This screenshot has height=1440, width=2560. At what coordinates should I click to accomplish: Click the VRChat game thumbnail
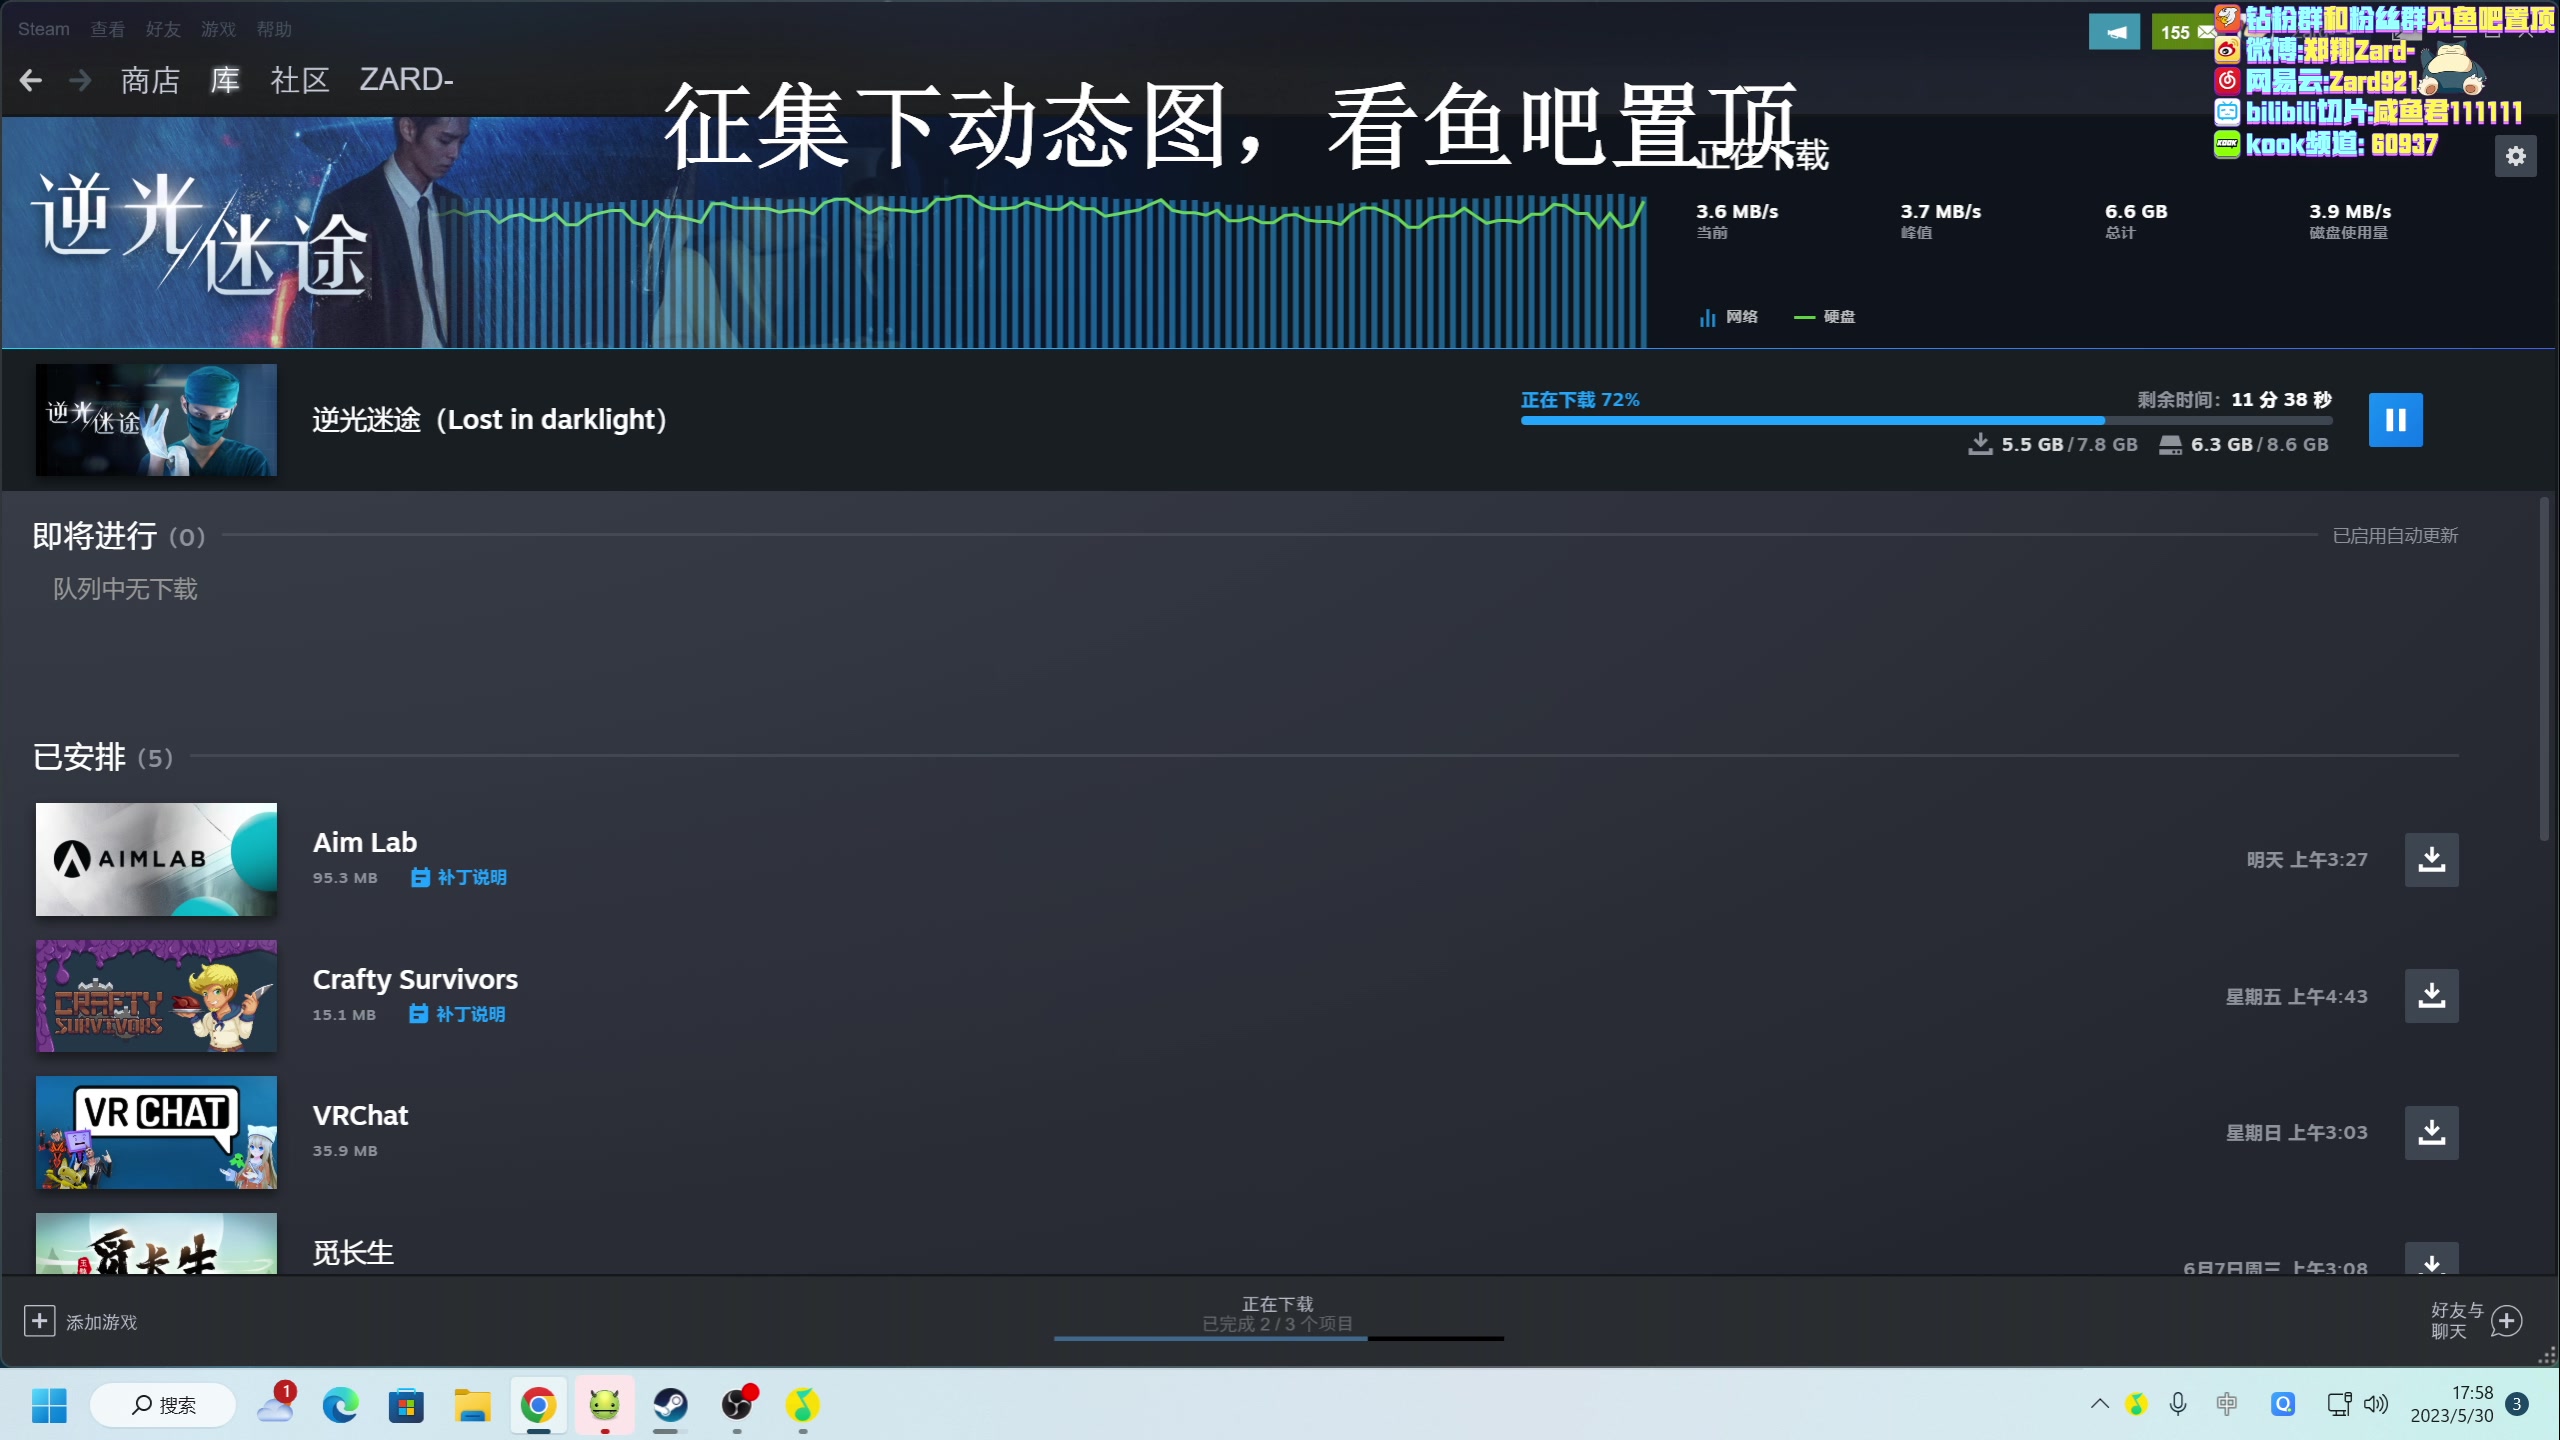click(x=156, y=1132)
